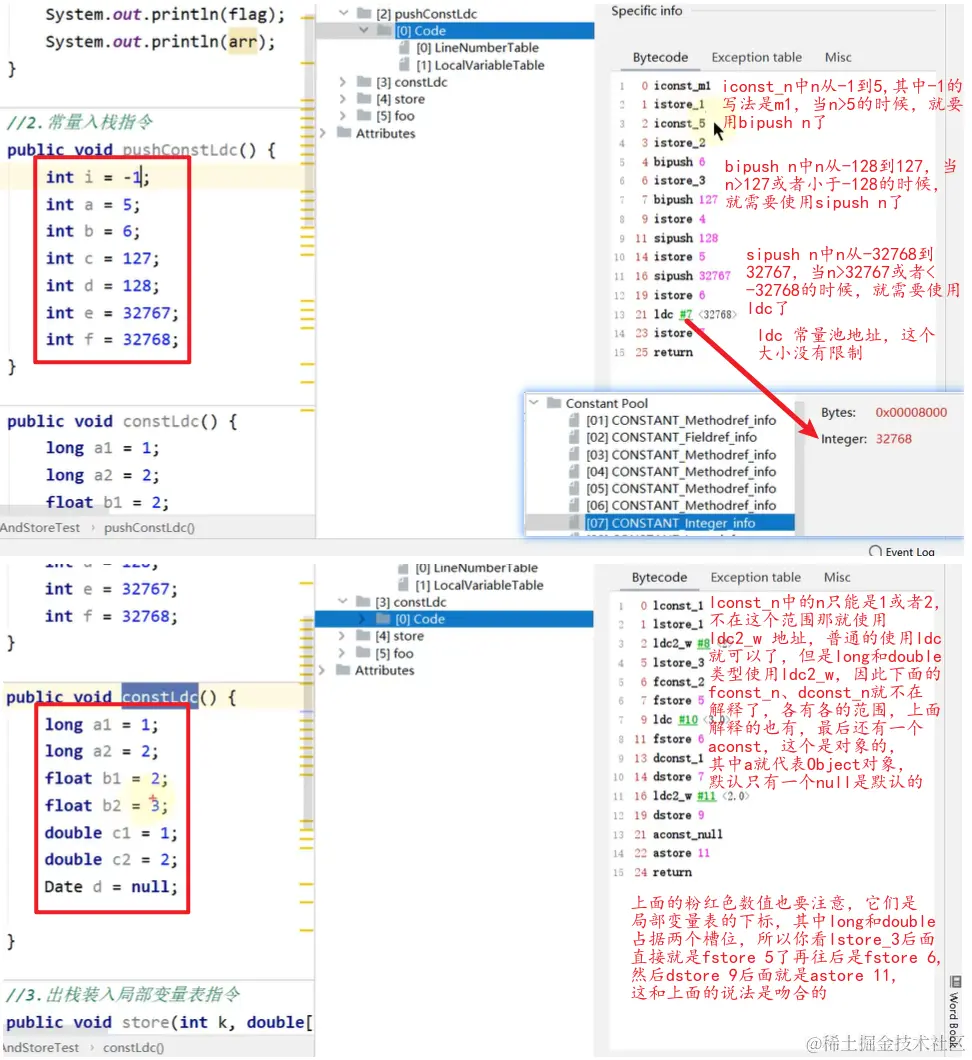This screenshot has width=972, height=1060.
Task: Click the [1] LocalVariableTable file icon in top tree
Action: [404, 65]
